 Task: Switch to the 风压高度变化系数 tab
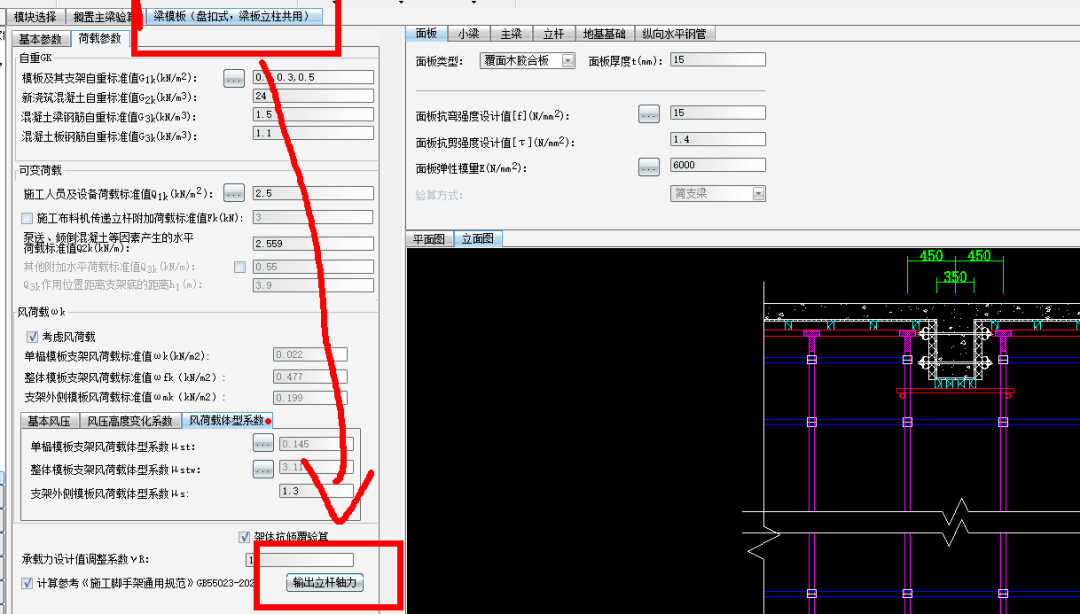[129, 420]
